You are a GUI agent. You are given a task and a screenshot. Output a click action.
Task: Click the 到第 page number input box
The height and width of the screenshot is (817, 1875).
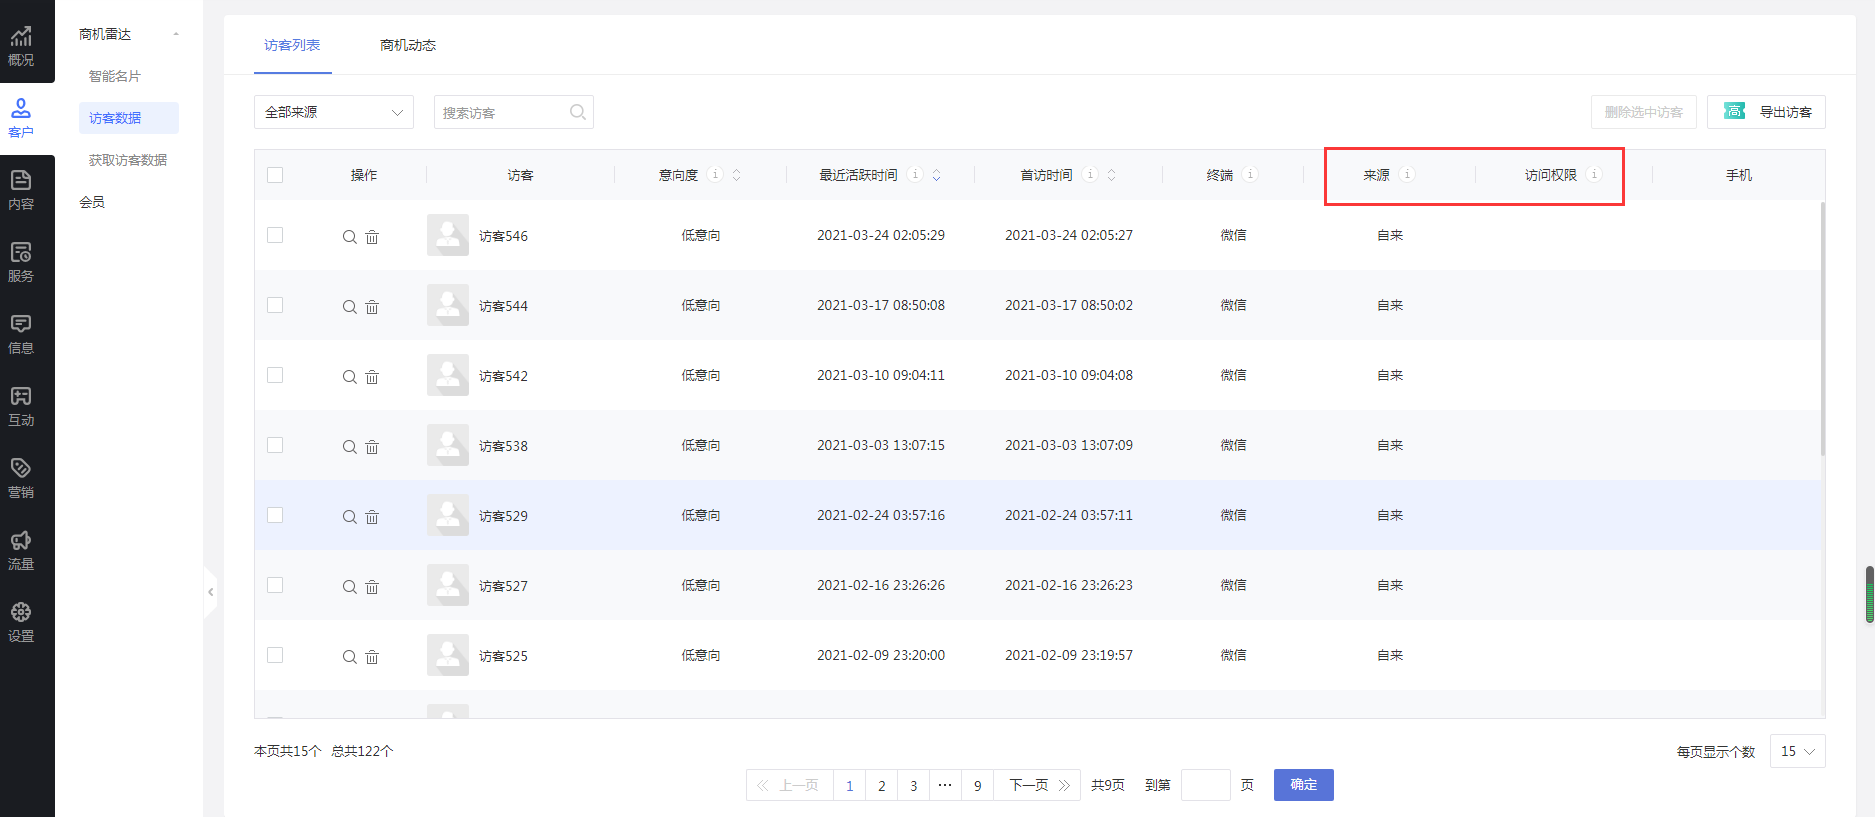pyautogui.click(x=1205, y=785)
